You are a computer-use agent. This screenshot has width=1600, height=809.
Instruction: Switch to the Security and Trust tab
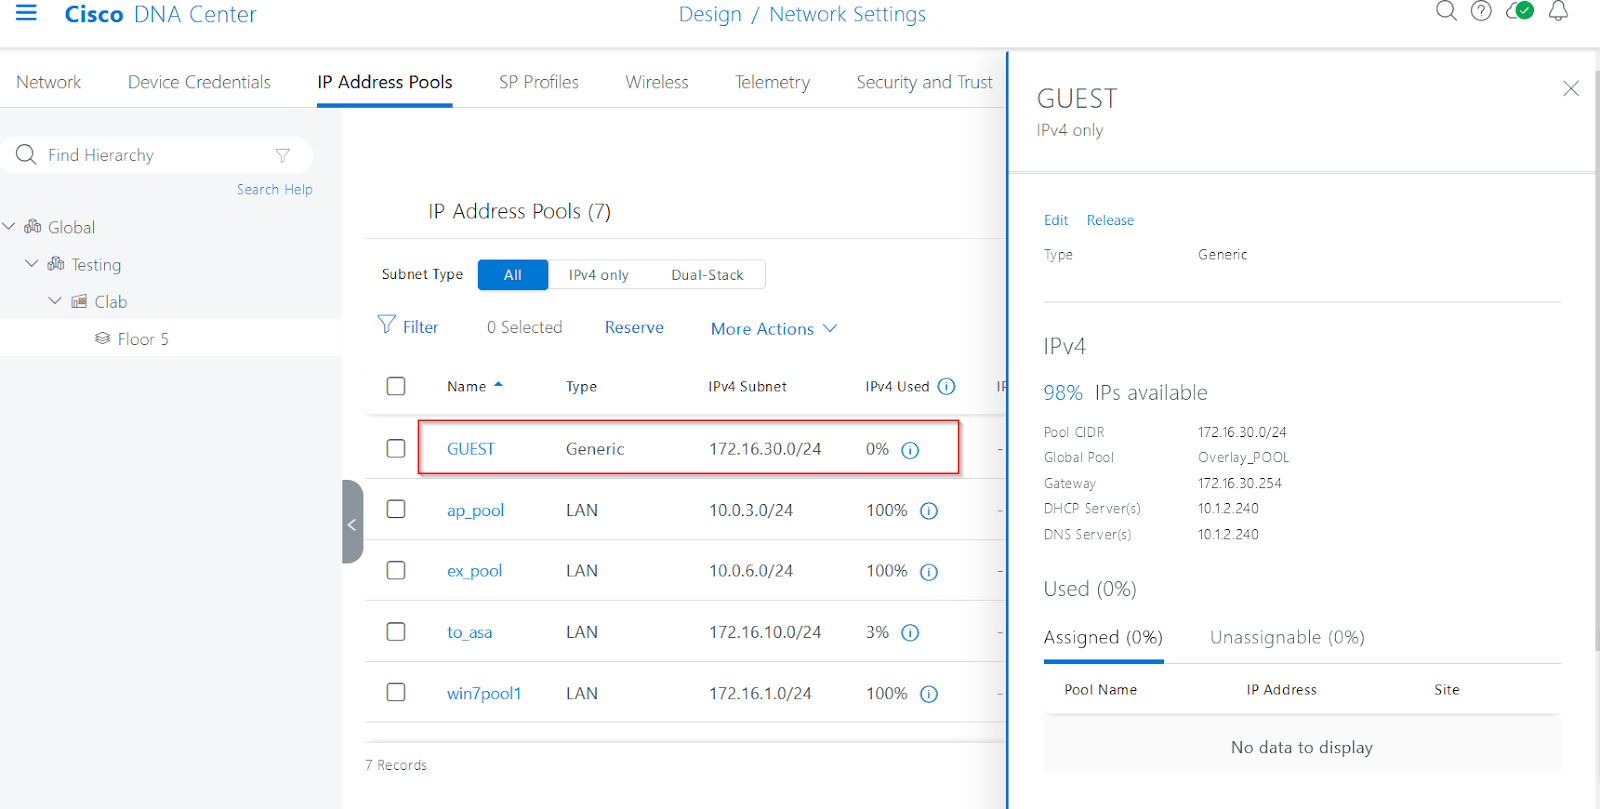[x=925, y=82]
